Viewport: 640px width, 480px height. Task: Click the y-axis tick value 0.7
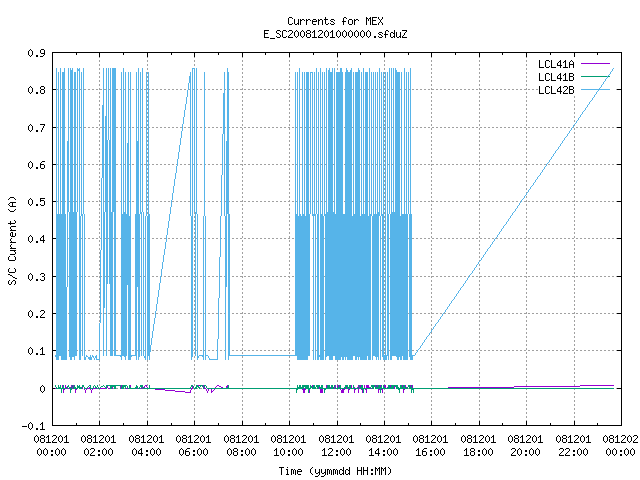coord(36,128)
